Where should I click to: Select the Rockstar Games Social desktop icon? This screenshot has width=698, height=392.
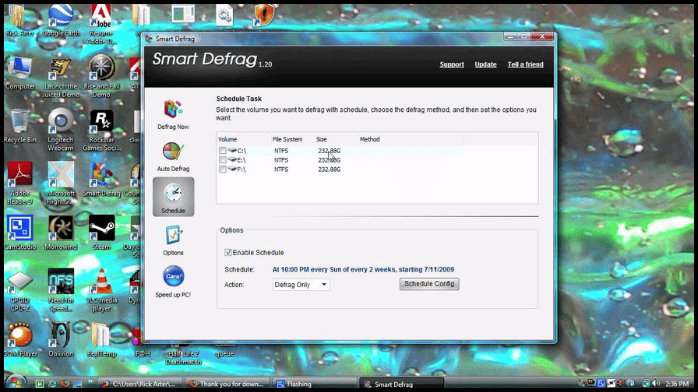pyautogui.click(x=101, y=130)
